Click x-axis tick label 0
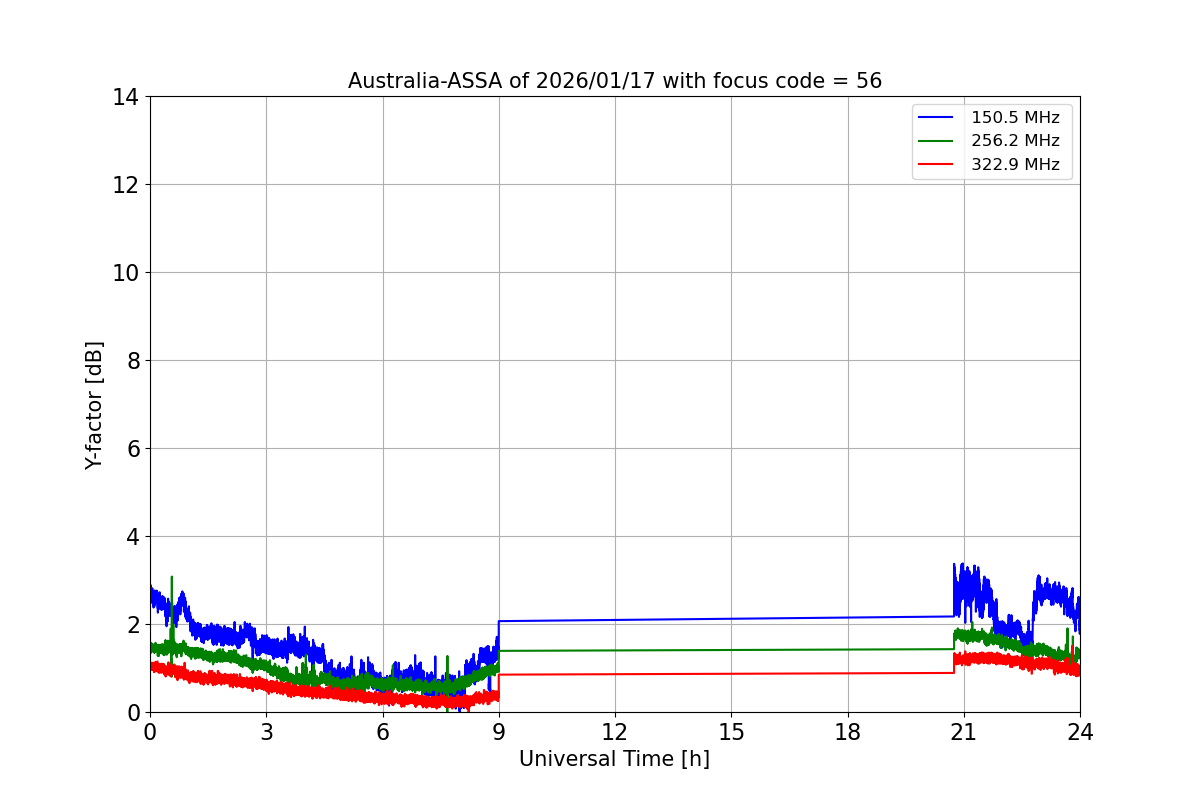The height and width of the screenshot is (800, 1200). pos(150,732)
